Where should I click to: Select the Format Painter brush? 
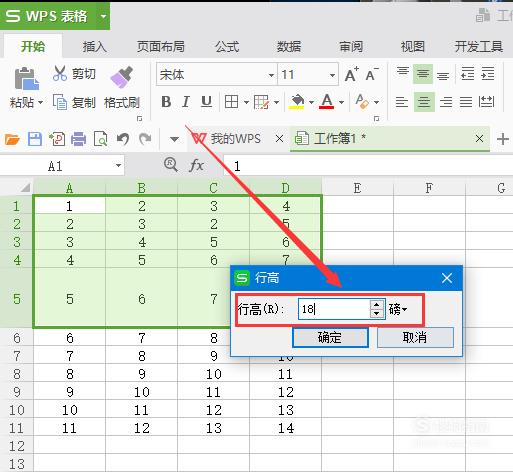pos(122,77)
